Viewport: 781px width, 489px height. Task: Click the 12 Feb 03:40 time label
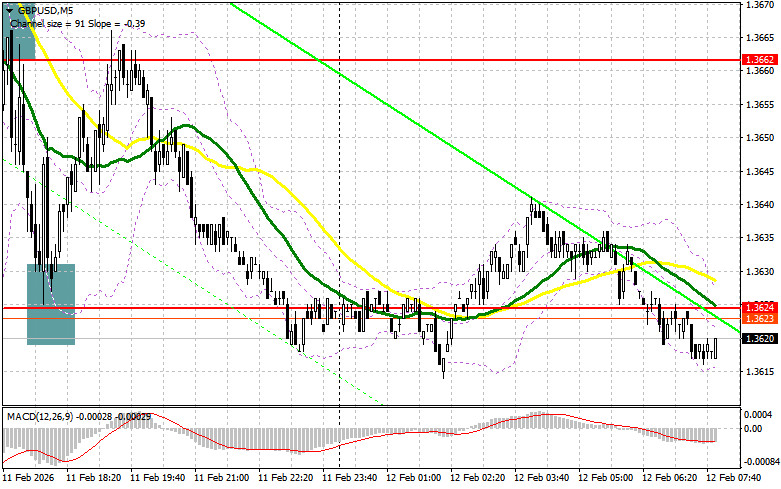tap(541, 478)
